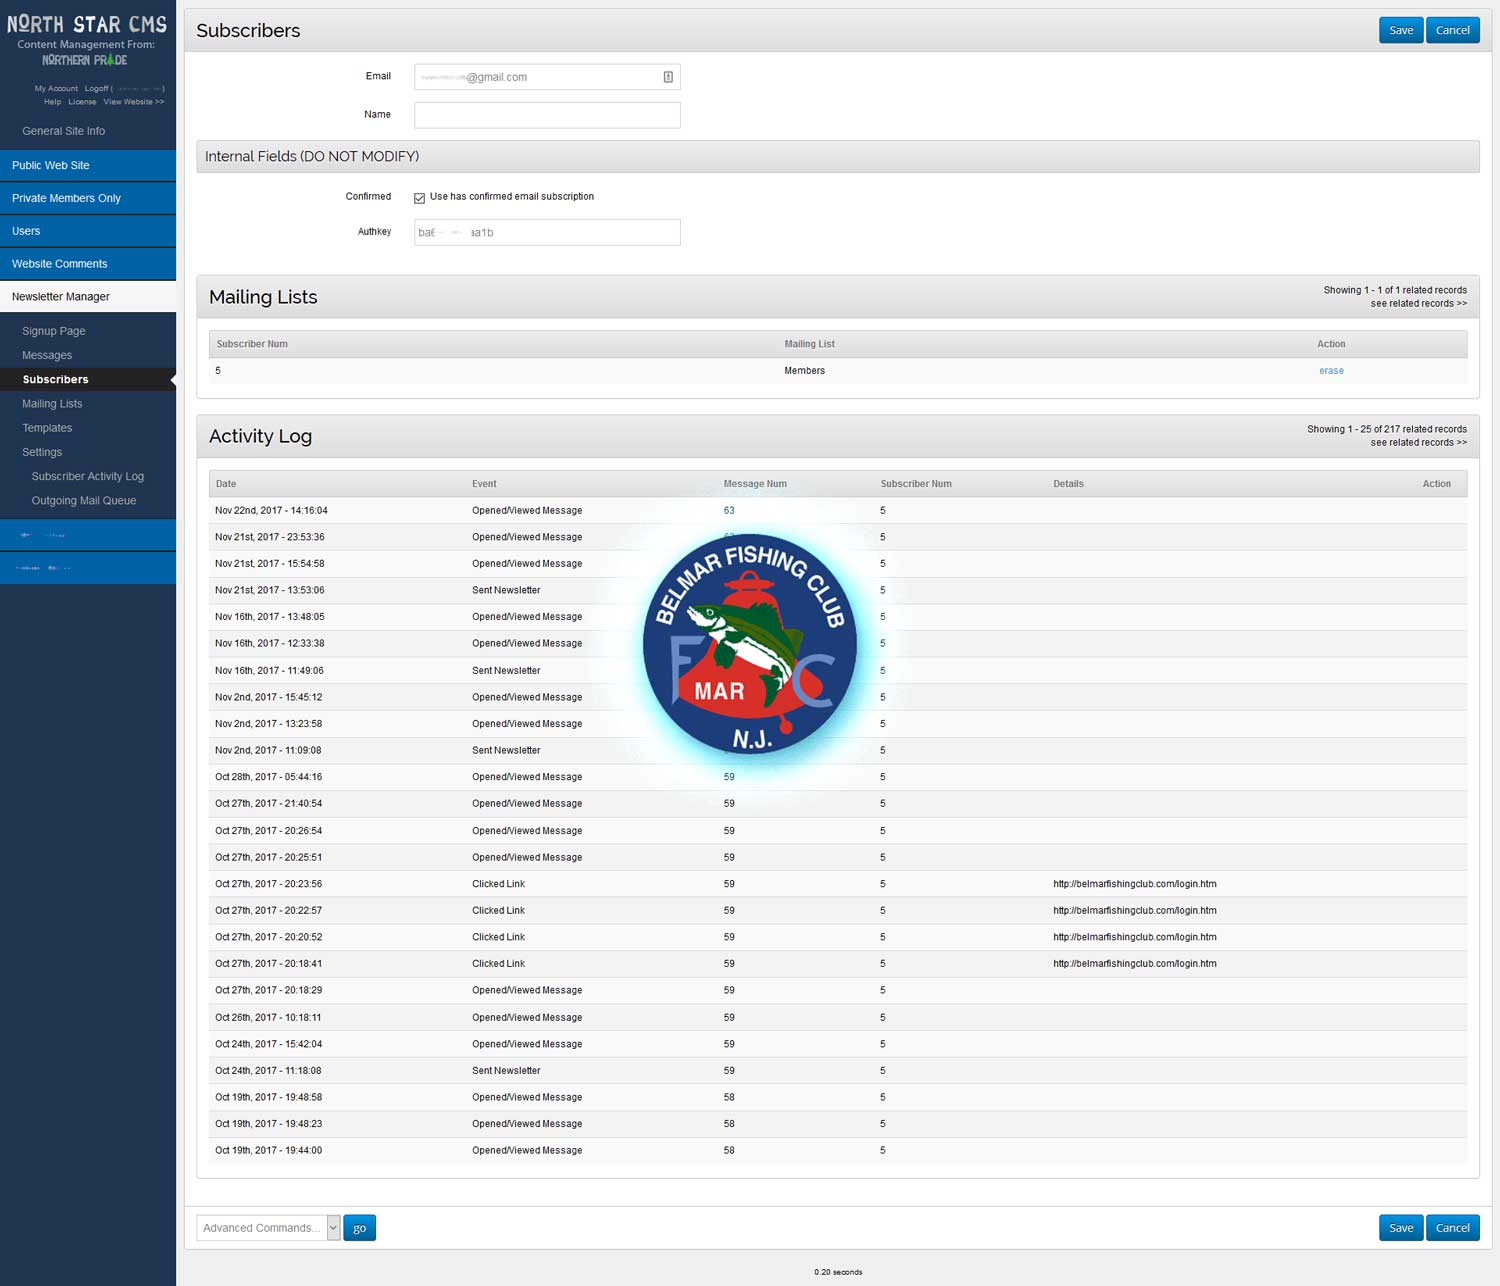Click the North Star CMS logo
1500x1286 pixels.
coord(87,24)
